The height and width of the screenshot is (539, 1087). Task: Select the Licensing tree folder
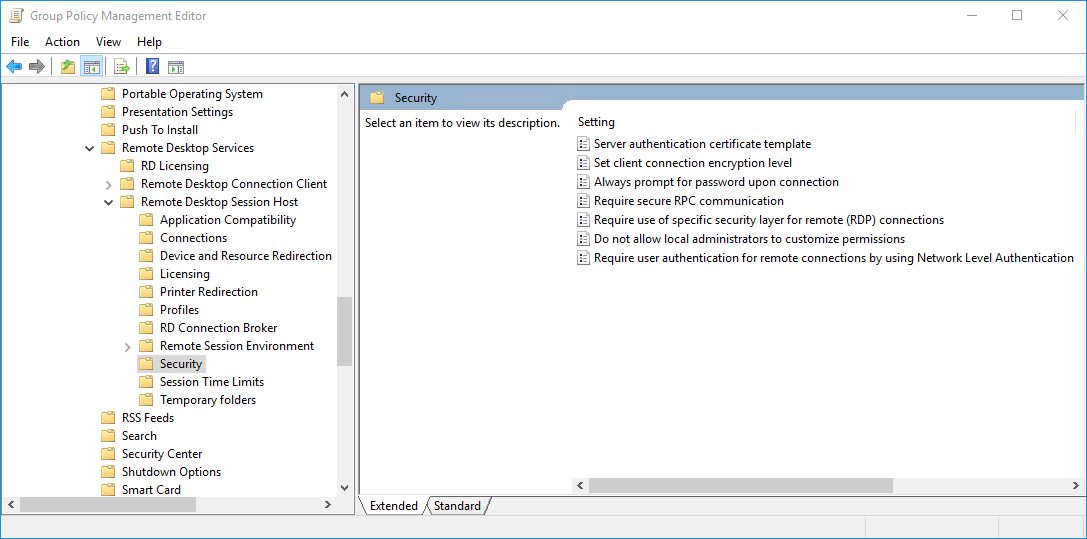point(184,274)
